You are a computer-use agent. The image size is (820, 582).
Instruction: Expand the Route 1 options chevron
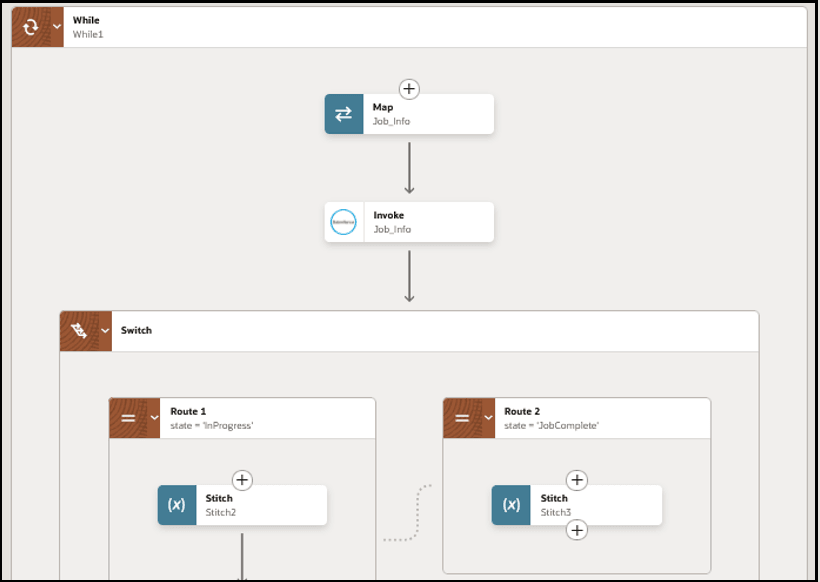tap(152, 418)
